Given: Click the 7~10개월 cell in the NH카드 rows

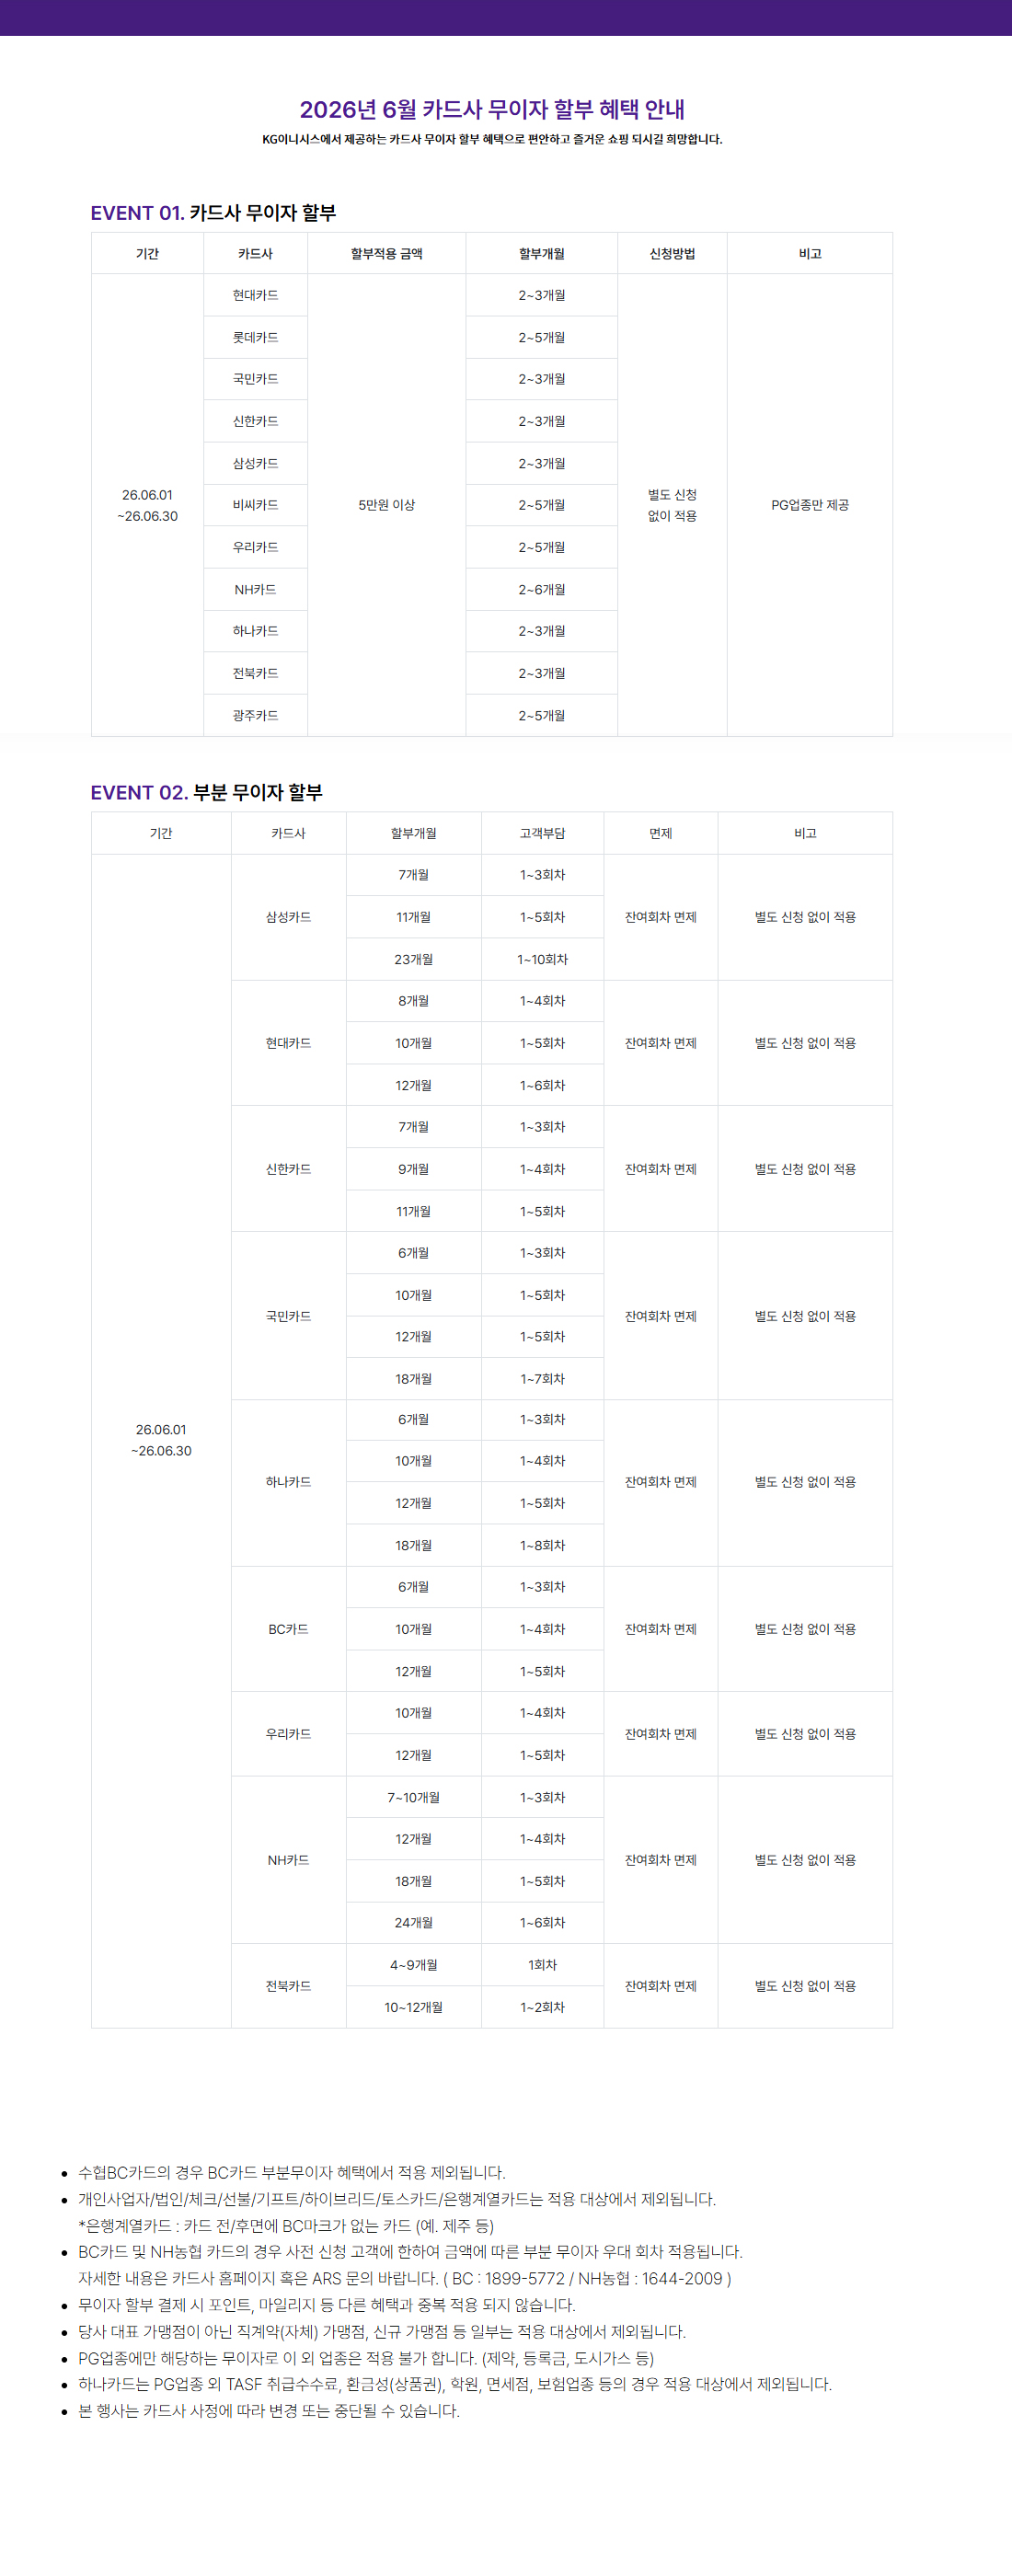Looking at the screenshot, I should pyautogui.click(x=413, y=1797).
